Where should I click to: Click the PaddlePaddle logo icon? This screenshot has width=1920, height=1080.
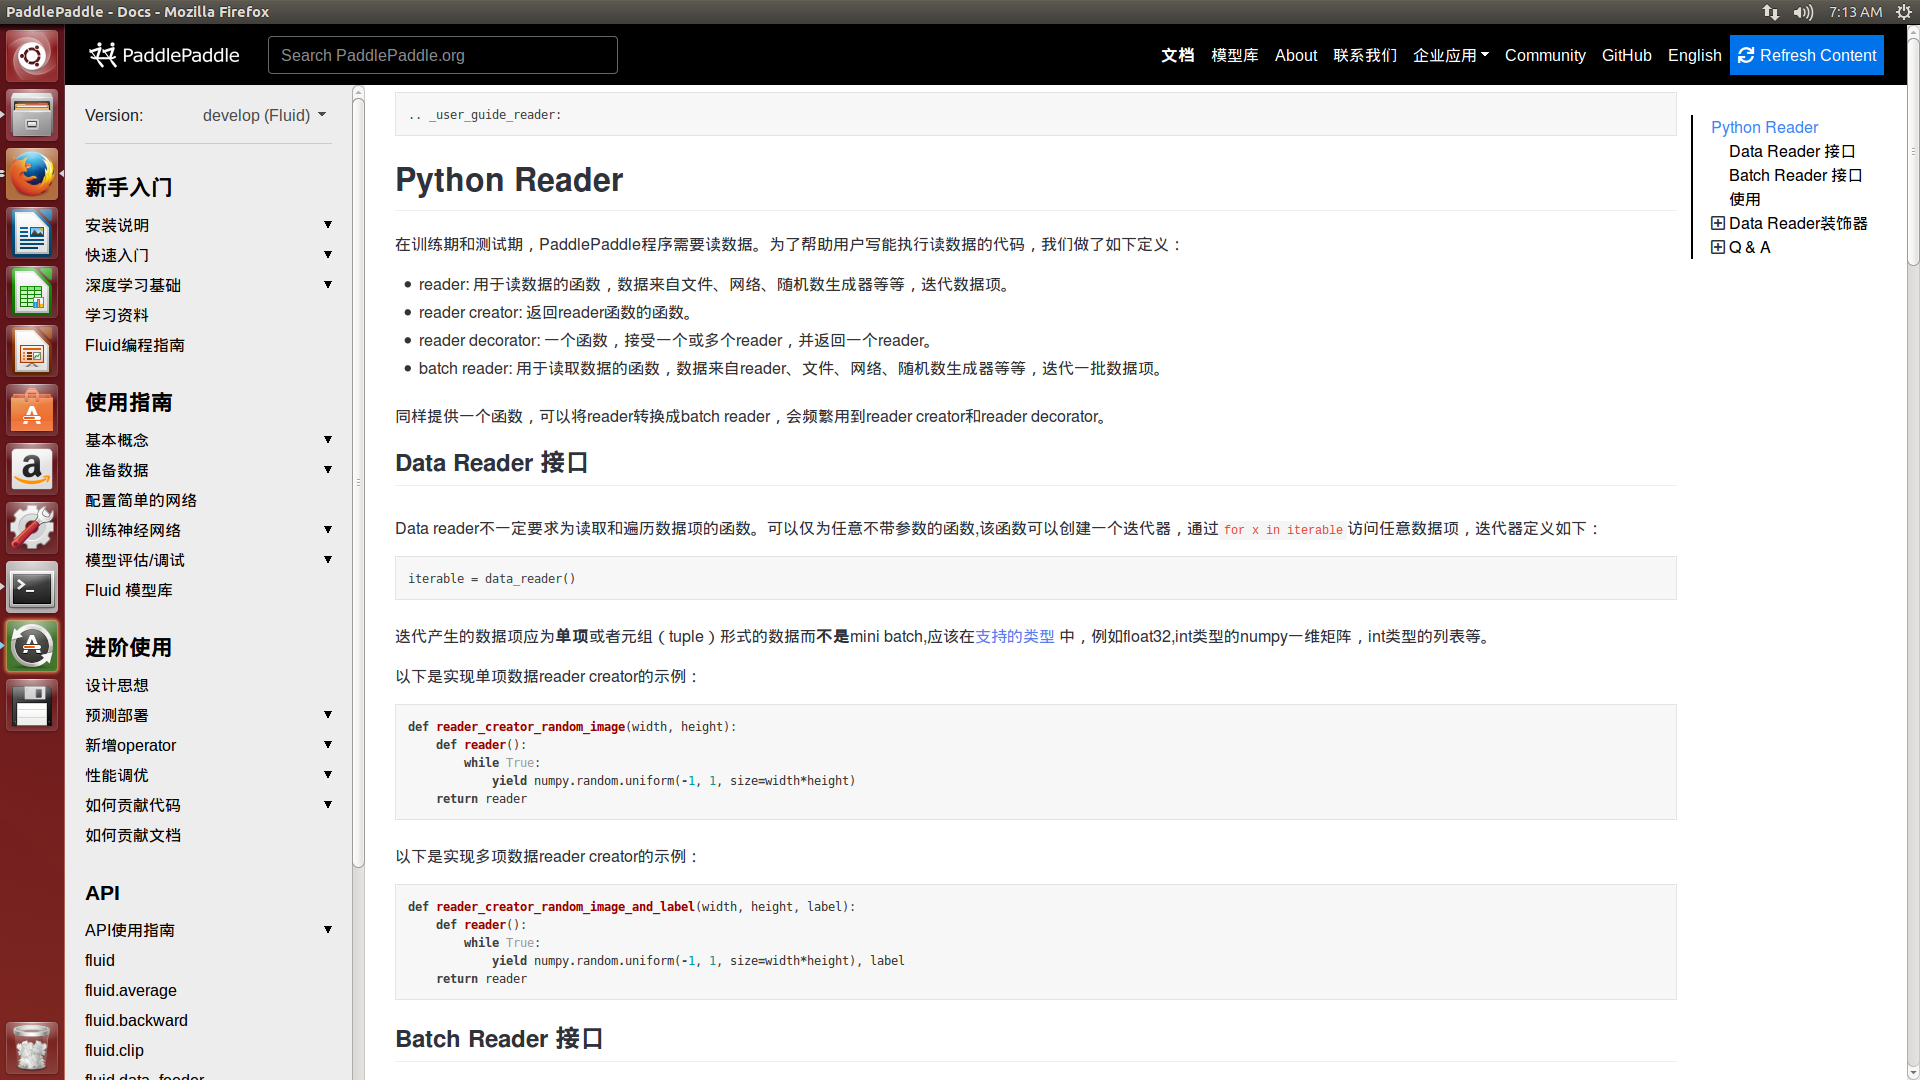pyautogui.click(x=102, y=55)
